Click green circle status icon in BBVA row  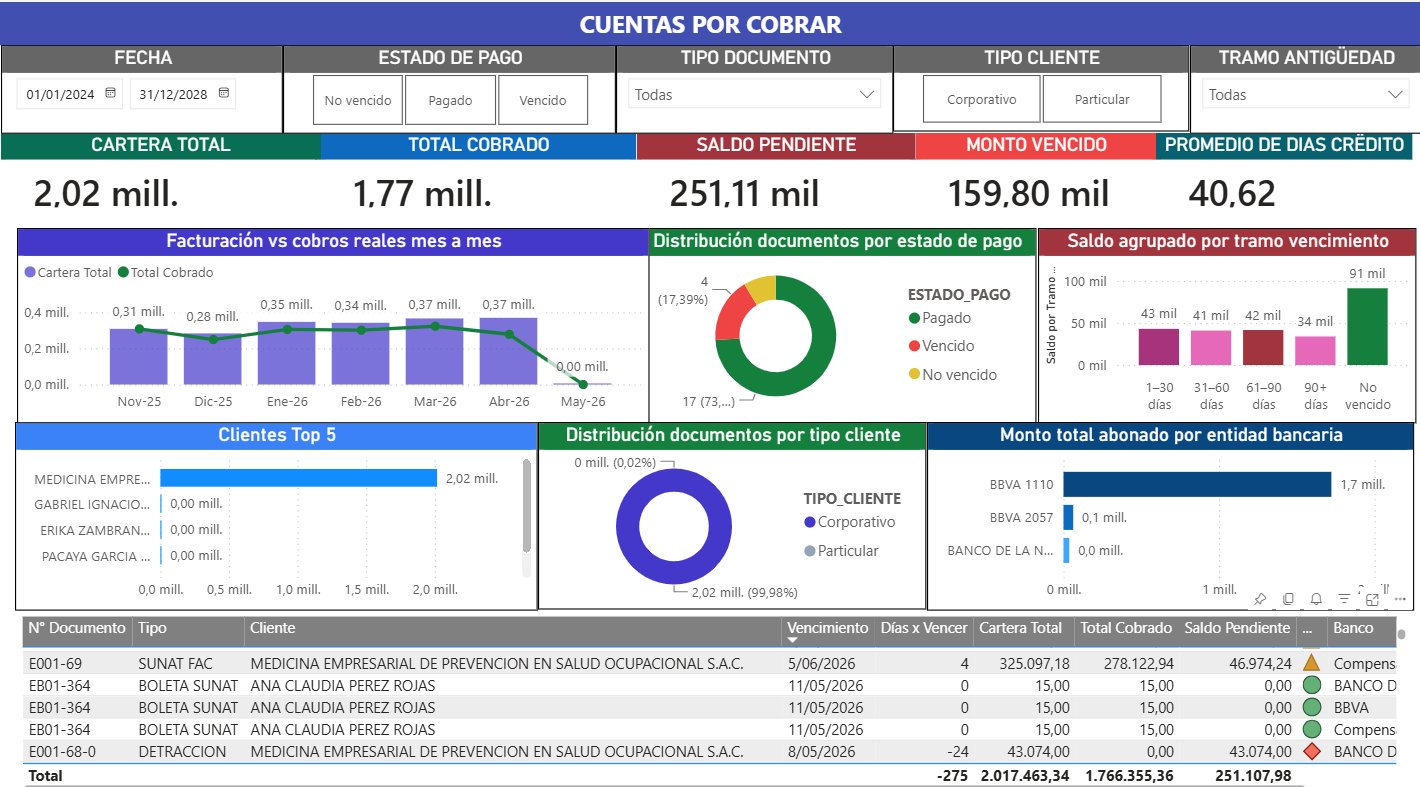[x=1312, y=707]
